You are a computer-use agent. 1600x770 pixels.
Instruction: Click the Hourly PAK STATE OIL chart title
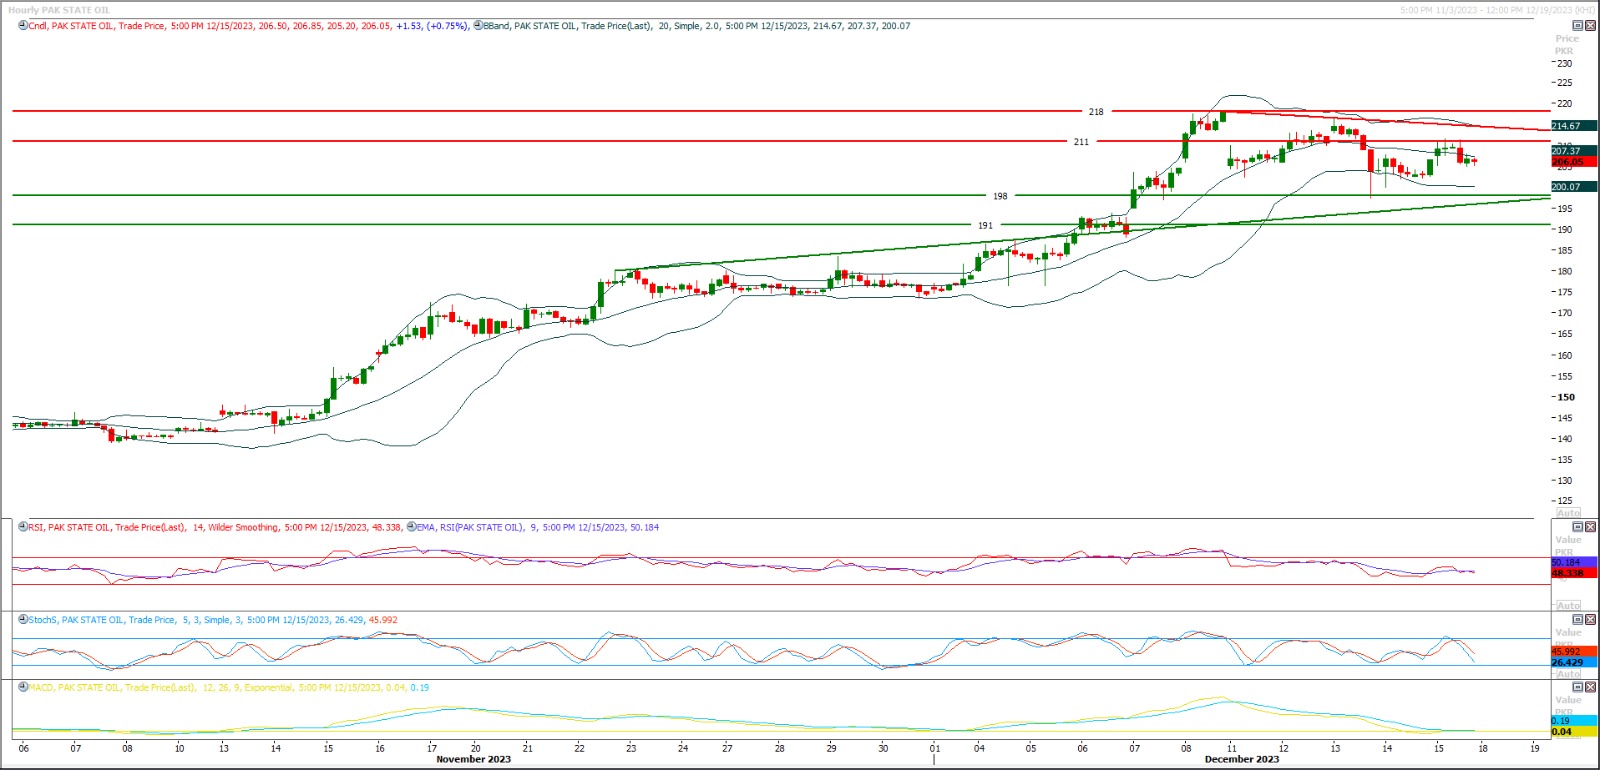point(59,10)
